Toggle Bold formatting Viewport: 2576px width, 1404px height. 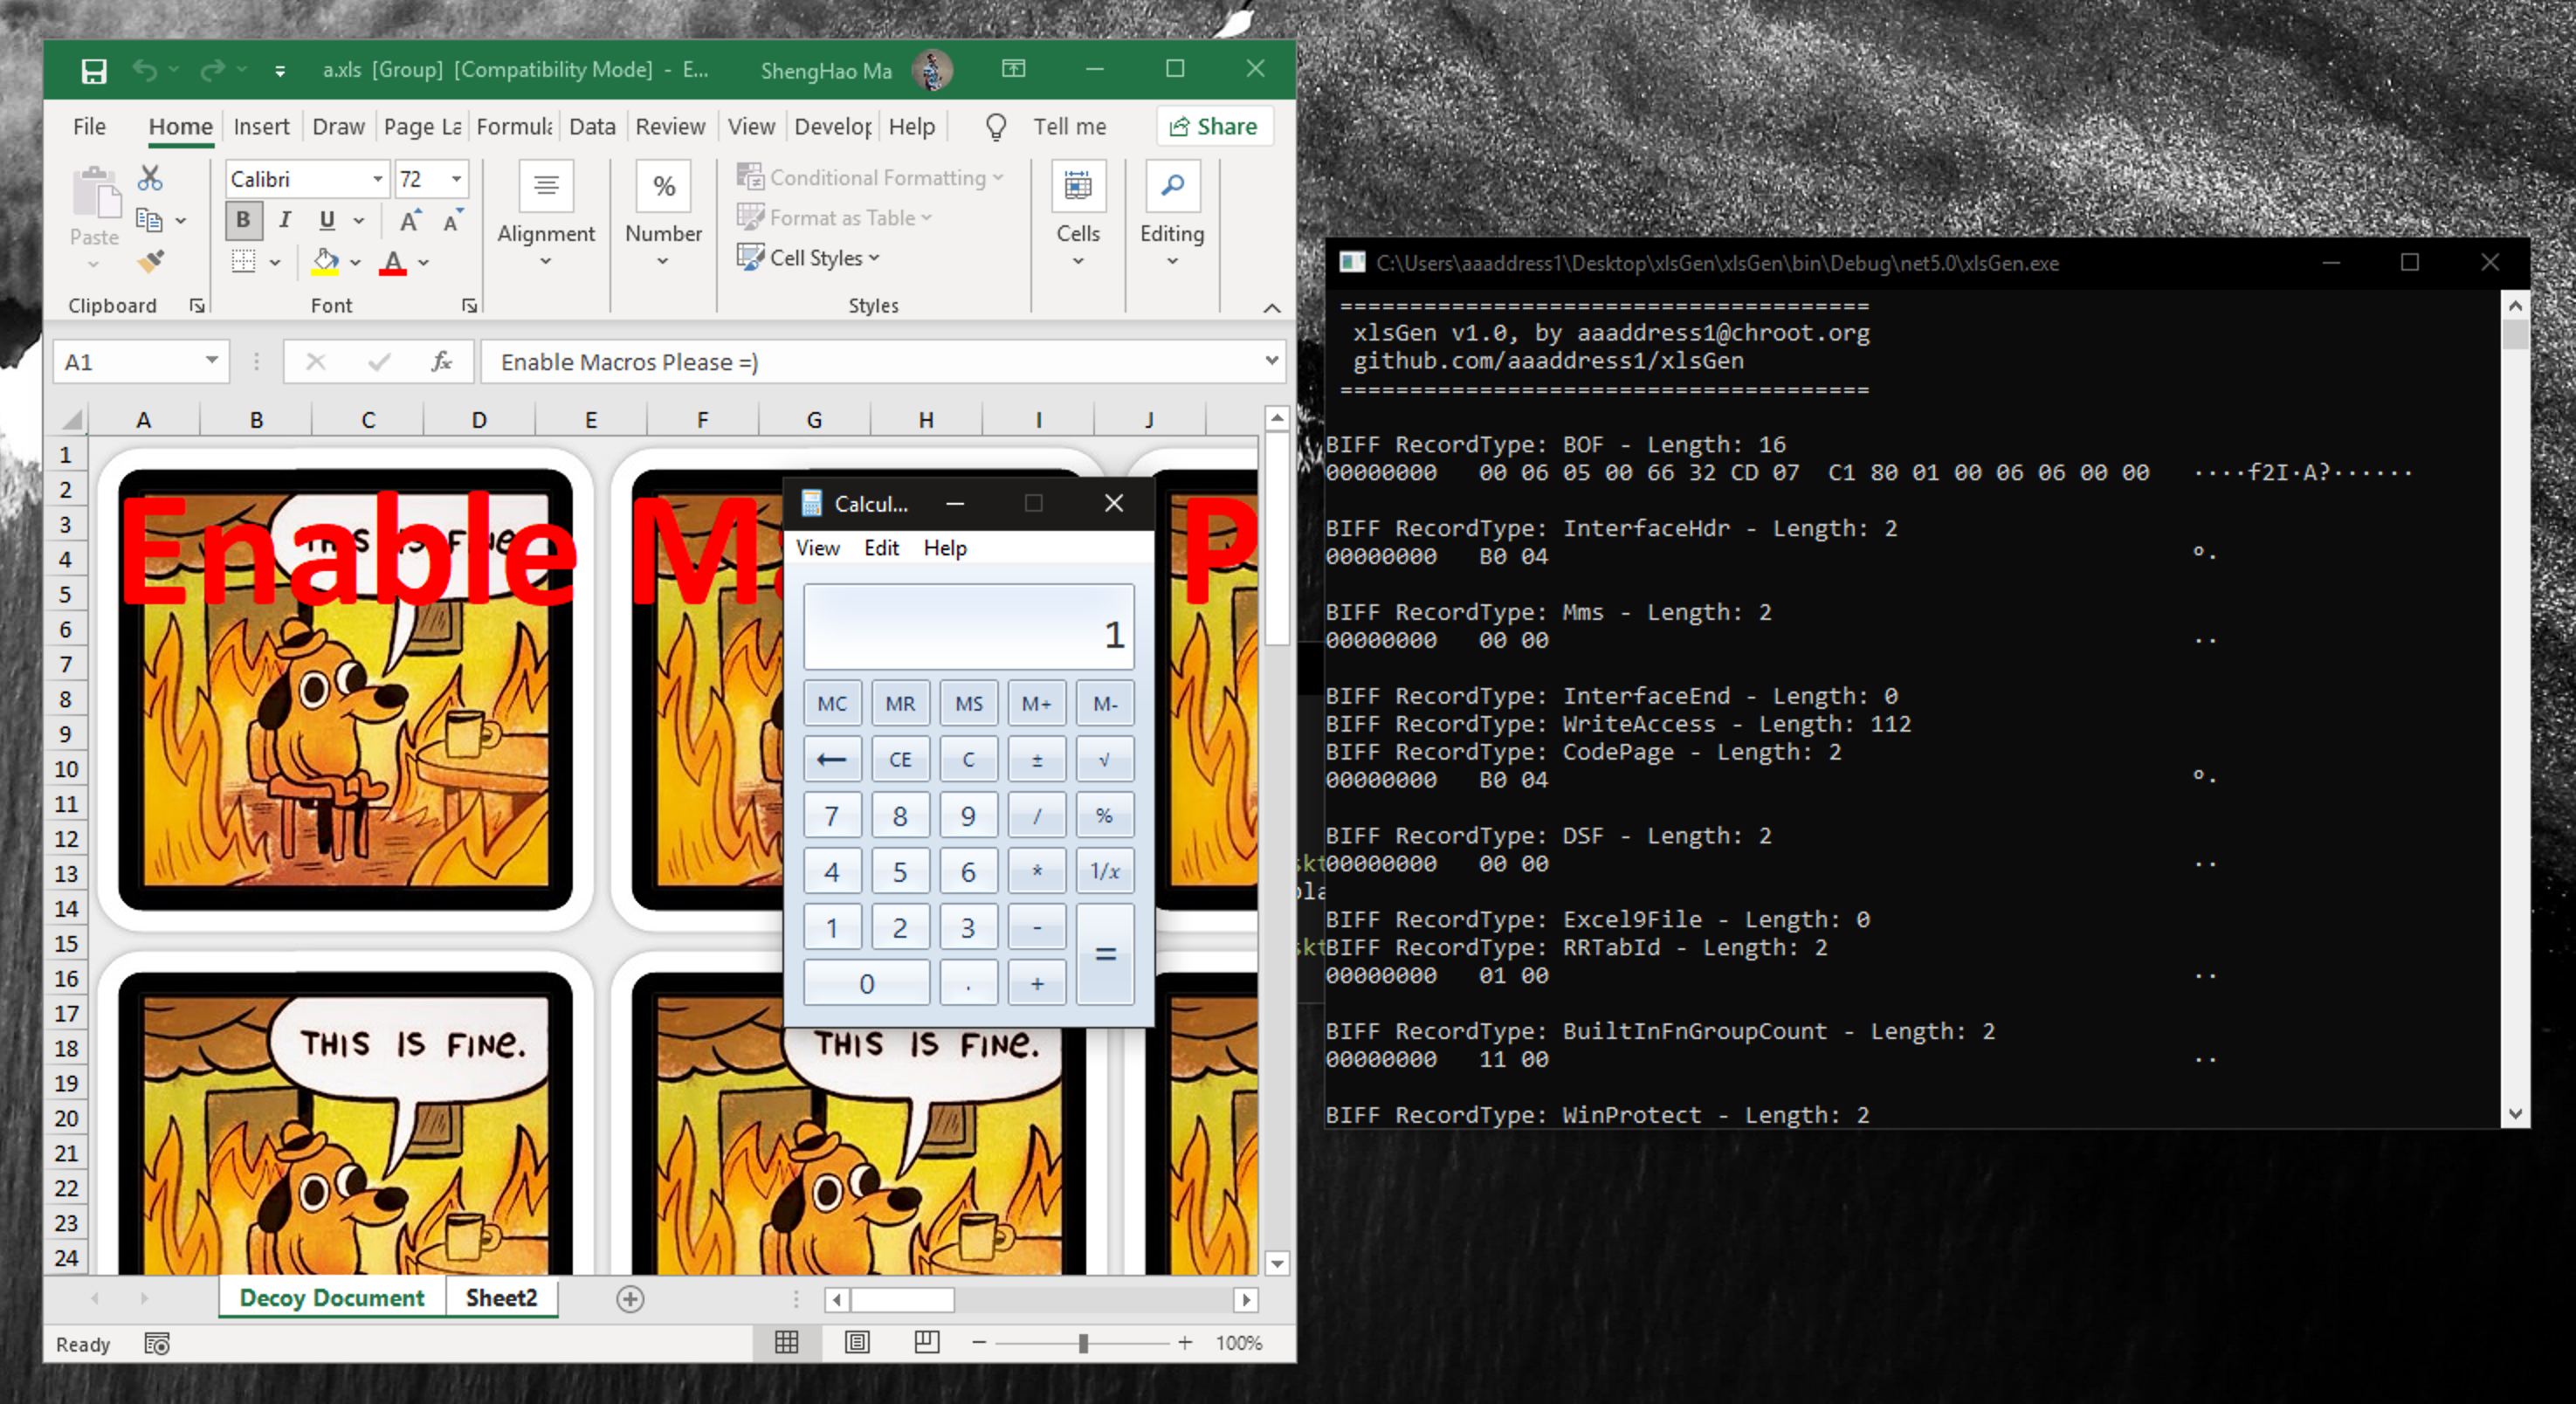(x=243, y=220)
